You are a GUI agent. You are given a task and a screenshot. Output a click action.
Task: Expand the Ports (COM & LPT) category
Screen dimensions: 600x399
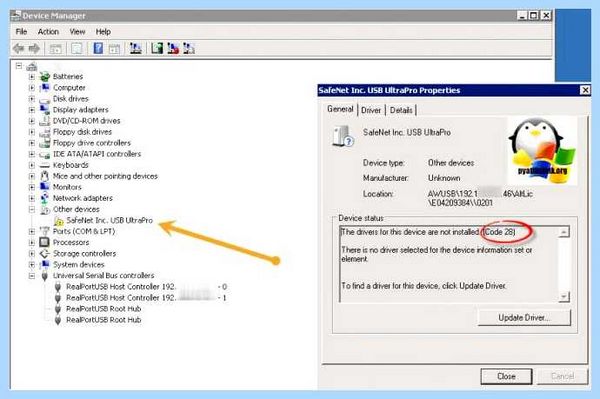pos(32,231)
